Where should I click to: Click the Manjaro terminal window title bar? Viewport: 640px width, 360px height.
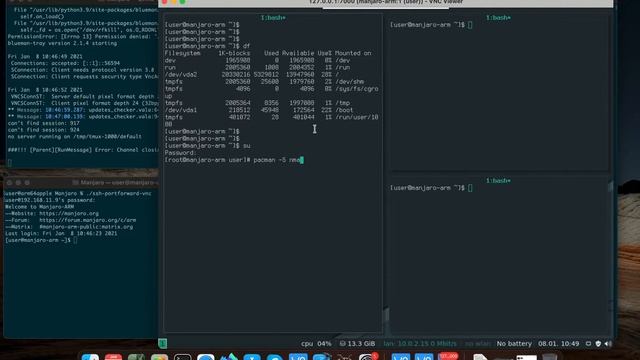coord(81,182)
